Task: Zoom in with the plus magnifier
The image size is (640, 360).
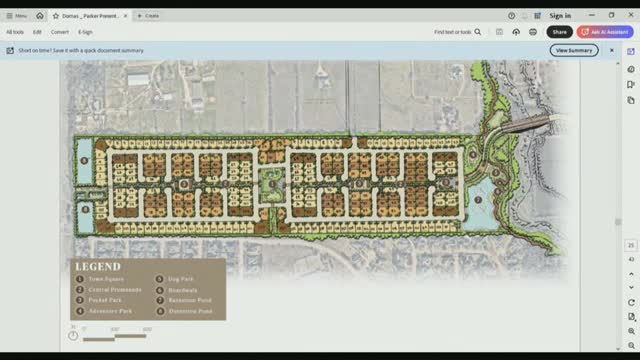Action: tap(631, 331)
